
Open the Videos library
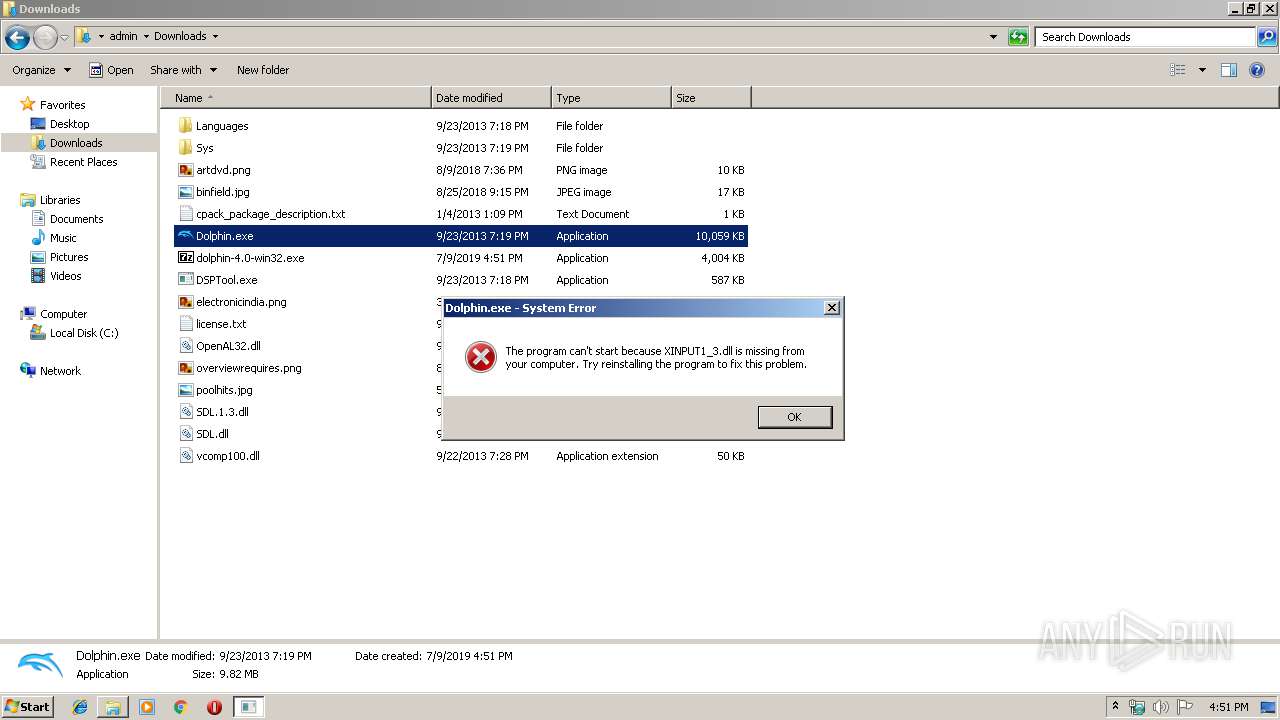pos(65,276)
